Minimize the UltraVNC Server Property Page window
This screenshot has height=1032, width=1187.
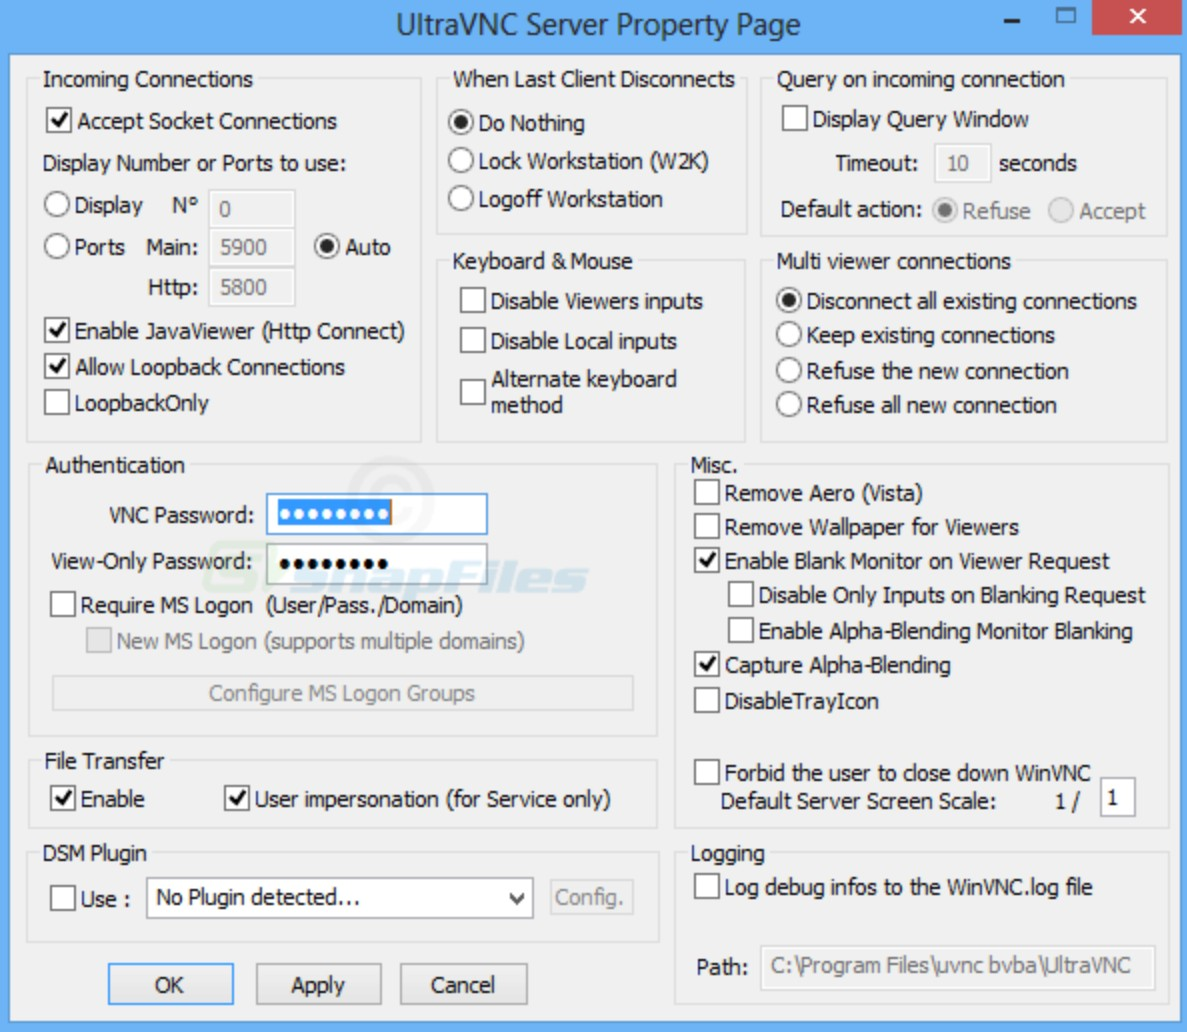coord(1012,18)
